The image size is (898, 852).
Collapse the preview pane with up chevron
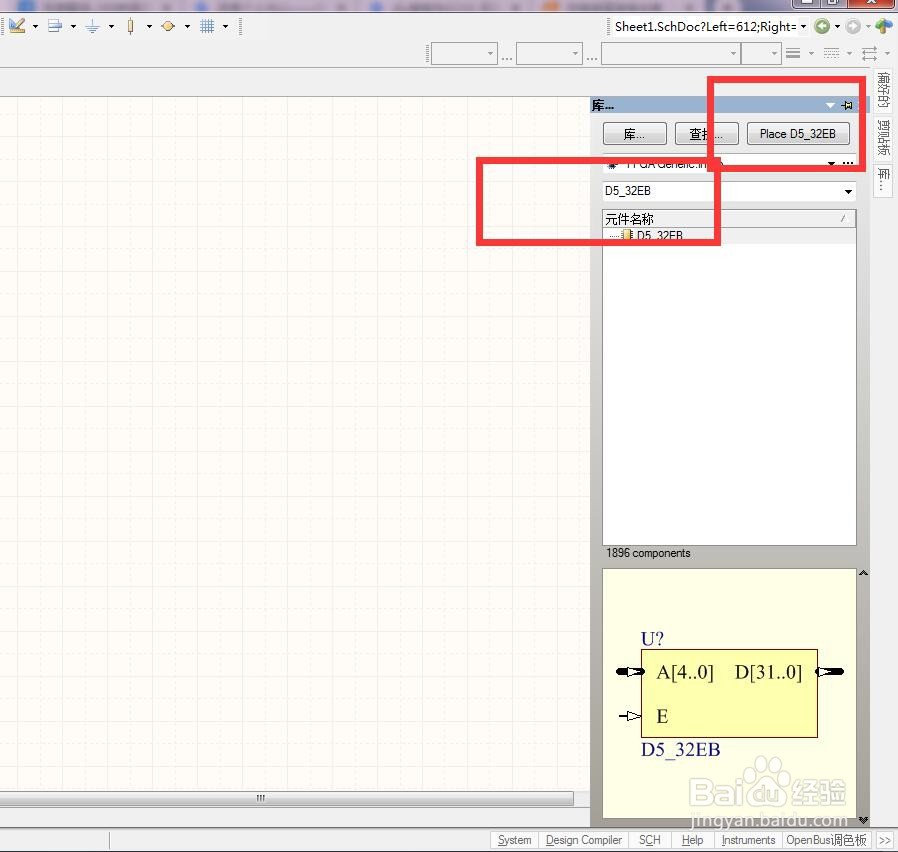pyautogui.click(x=864, y=573)
